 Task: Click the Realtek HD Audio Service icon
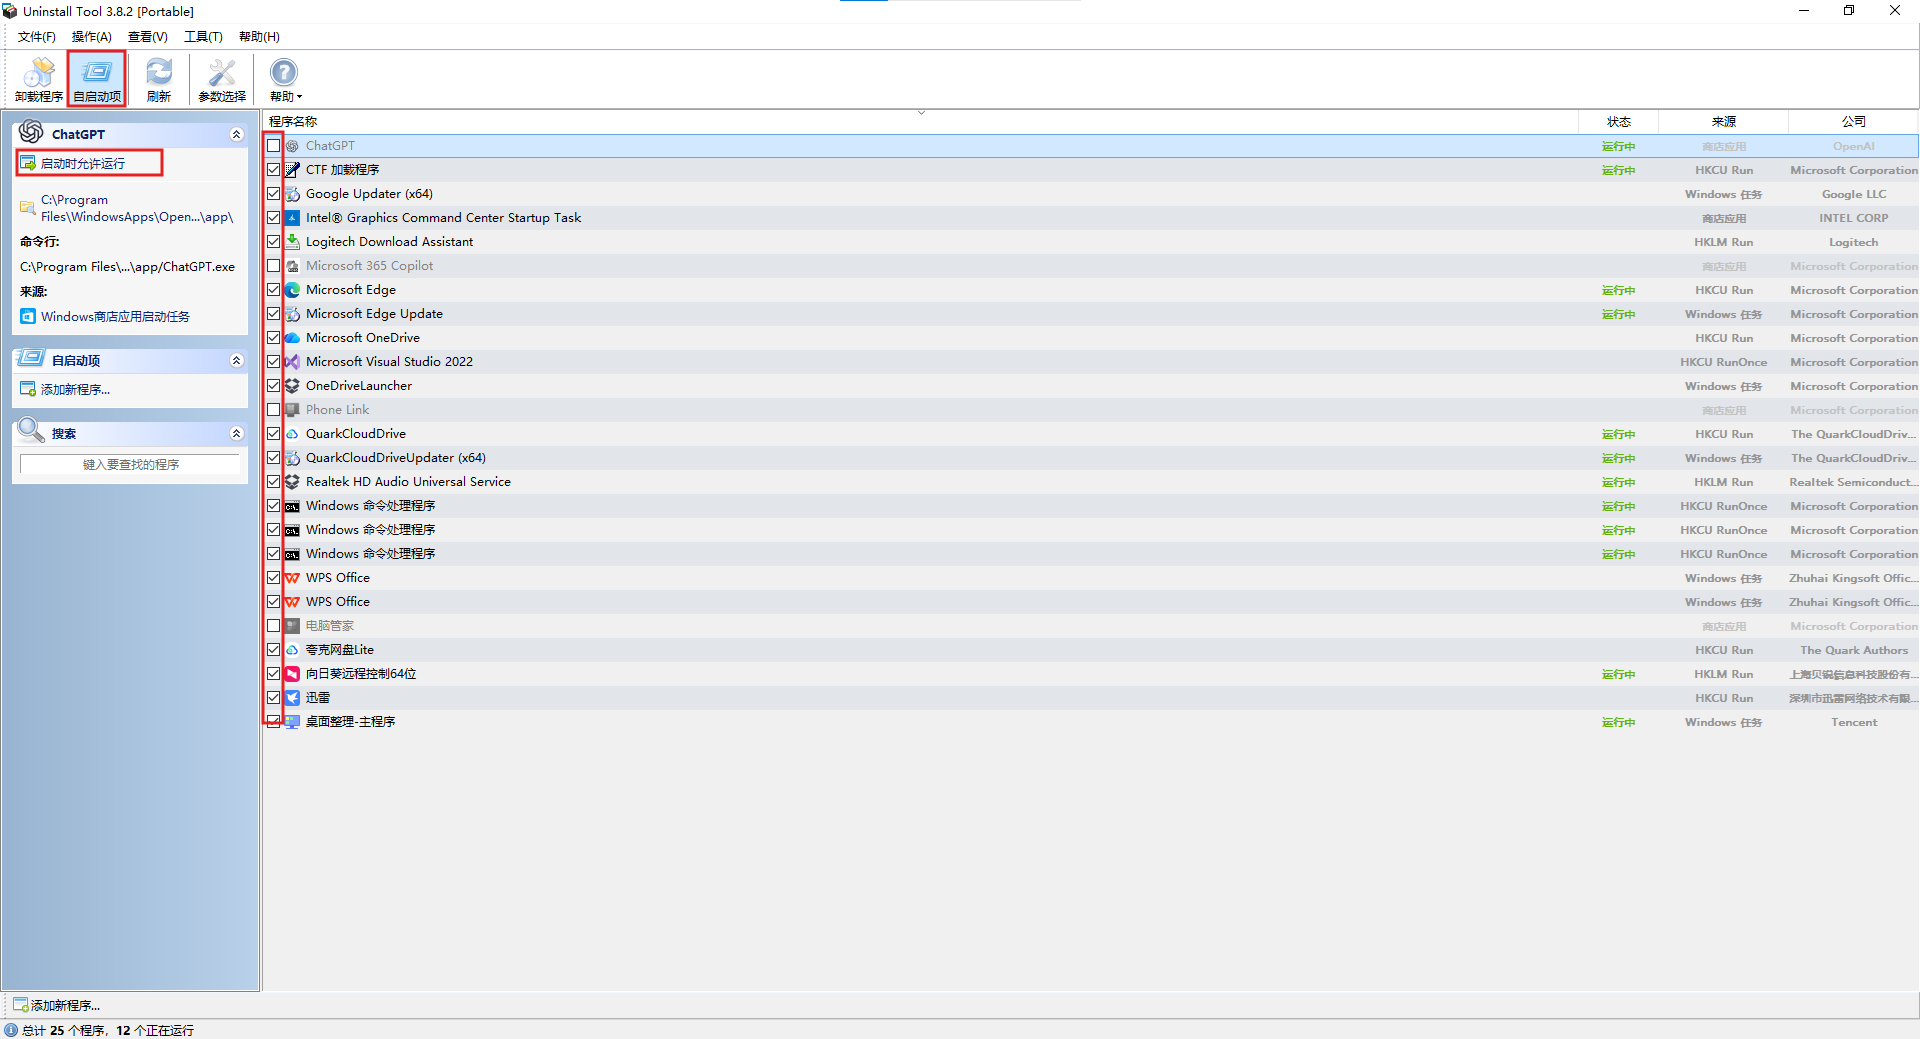[x=292, y=482]
